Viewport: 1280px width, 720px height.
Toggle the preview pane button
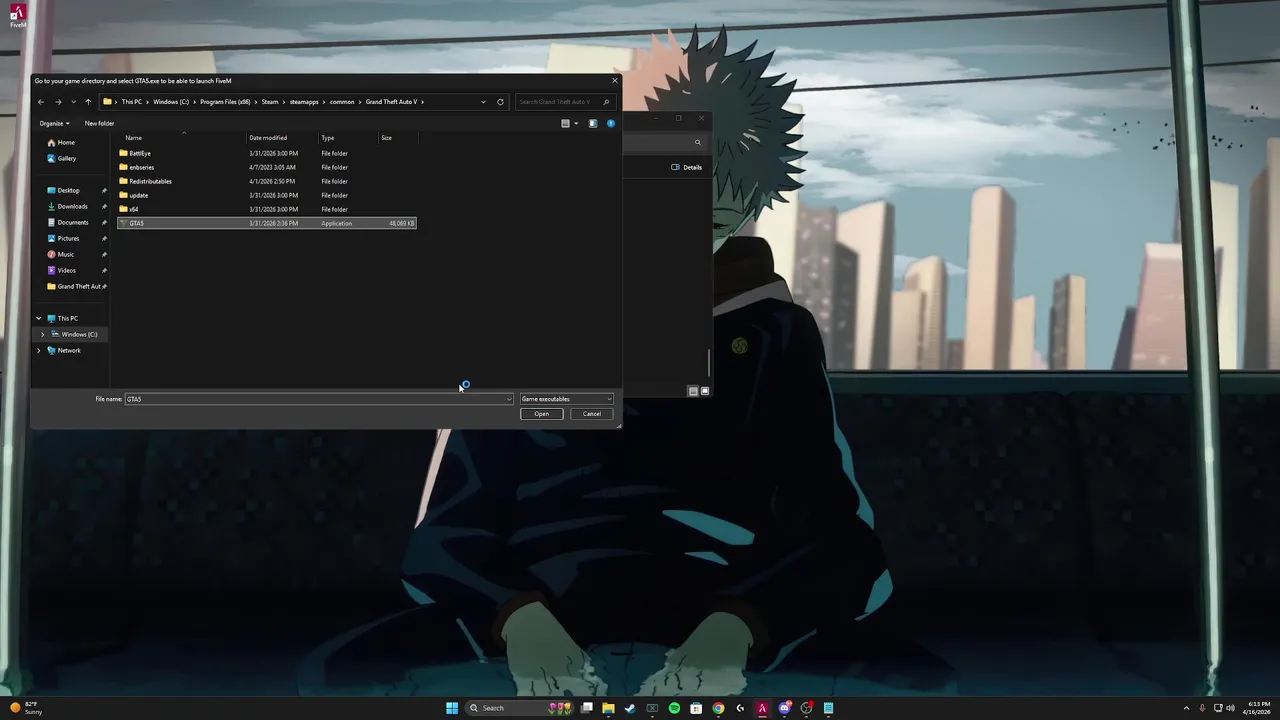pyautogui.click(x=593, y=124)
